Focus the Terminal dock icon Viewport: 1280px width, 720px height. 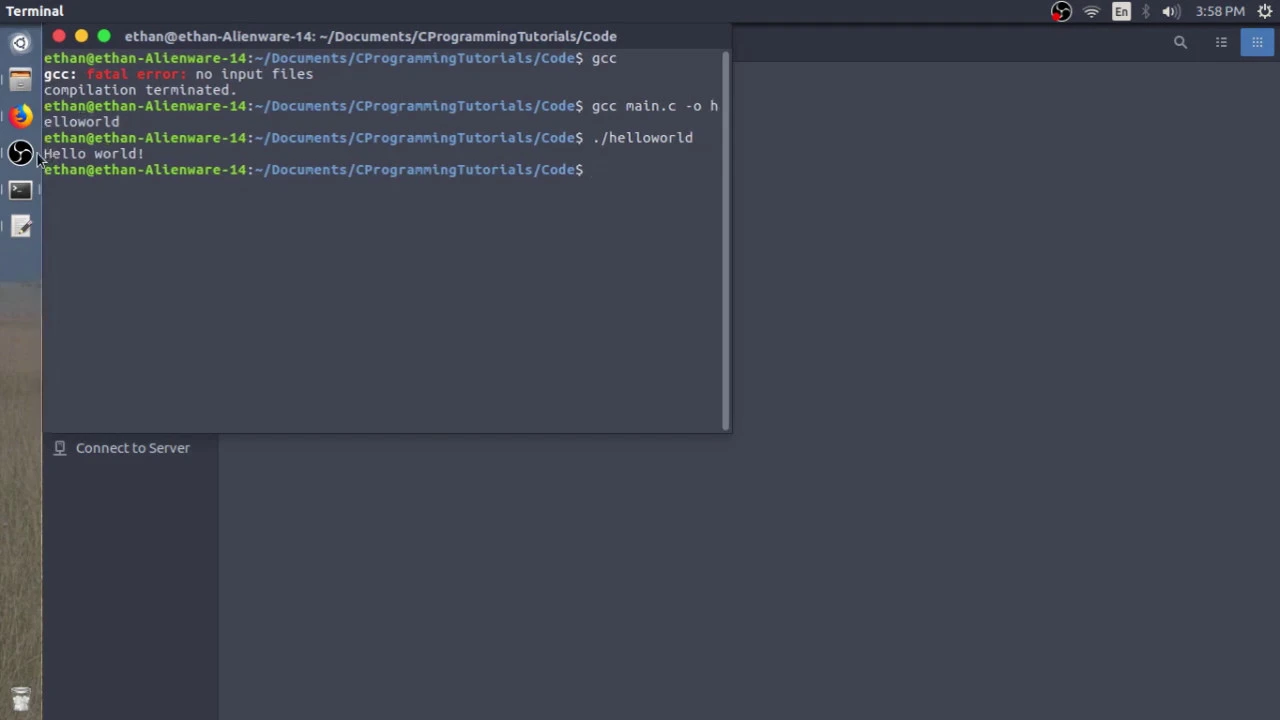[20, 190]
